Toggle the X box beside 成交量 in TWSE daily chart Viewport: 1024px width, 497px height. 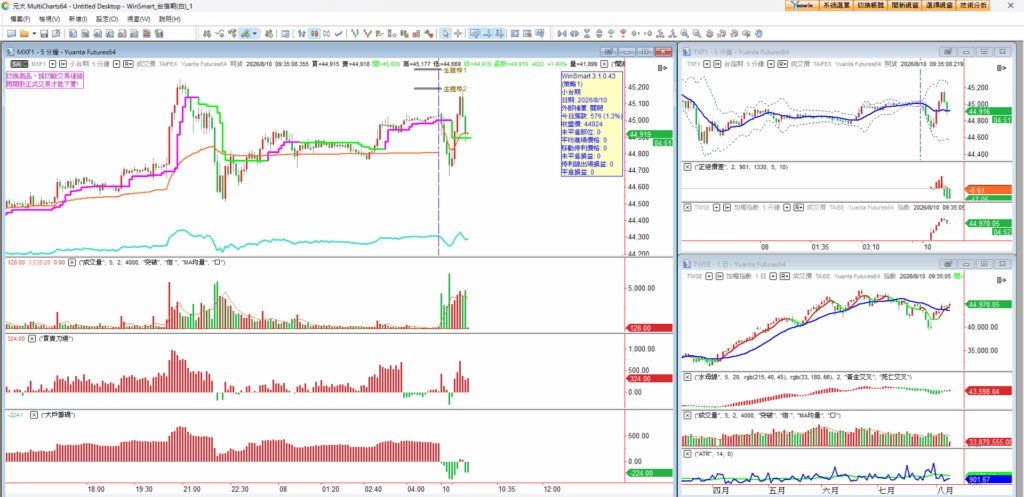click(x=687, y=415)
